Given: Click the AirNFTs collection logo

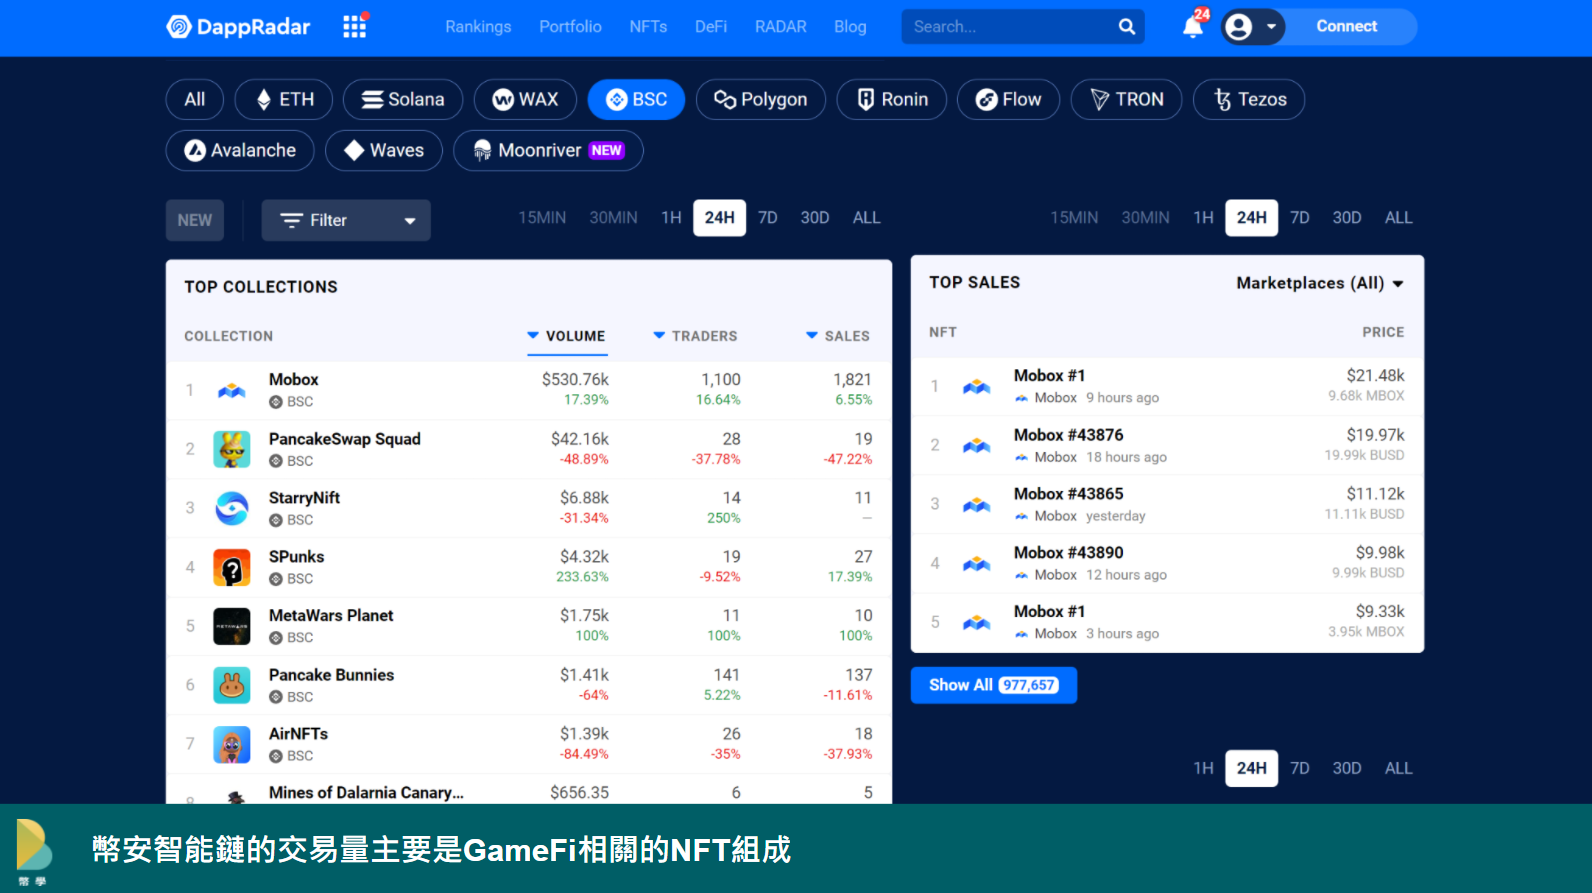Looking at the screenshot, I should (x=232, y=744).
